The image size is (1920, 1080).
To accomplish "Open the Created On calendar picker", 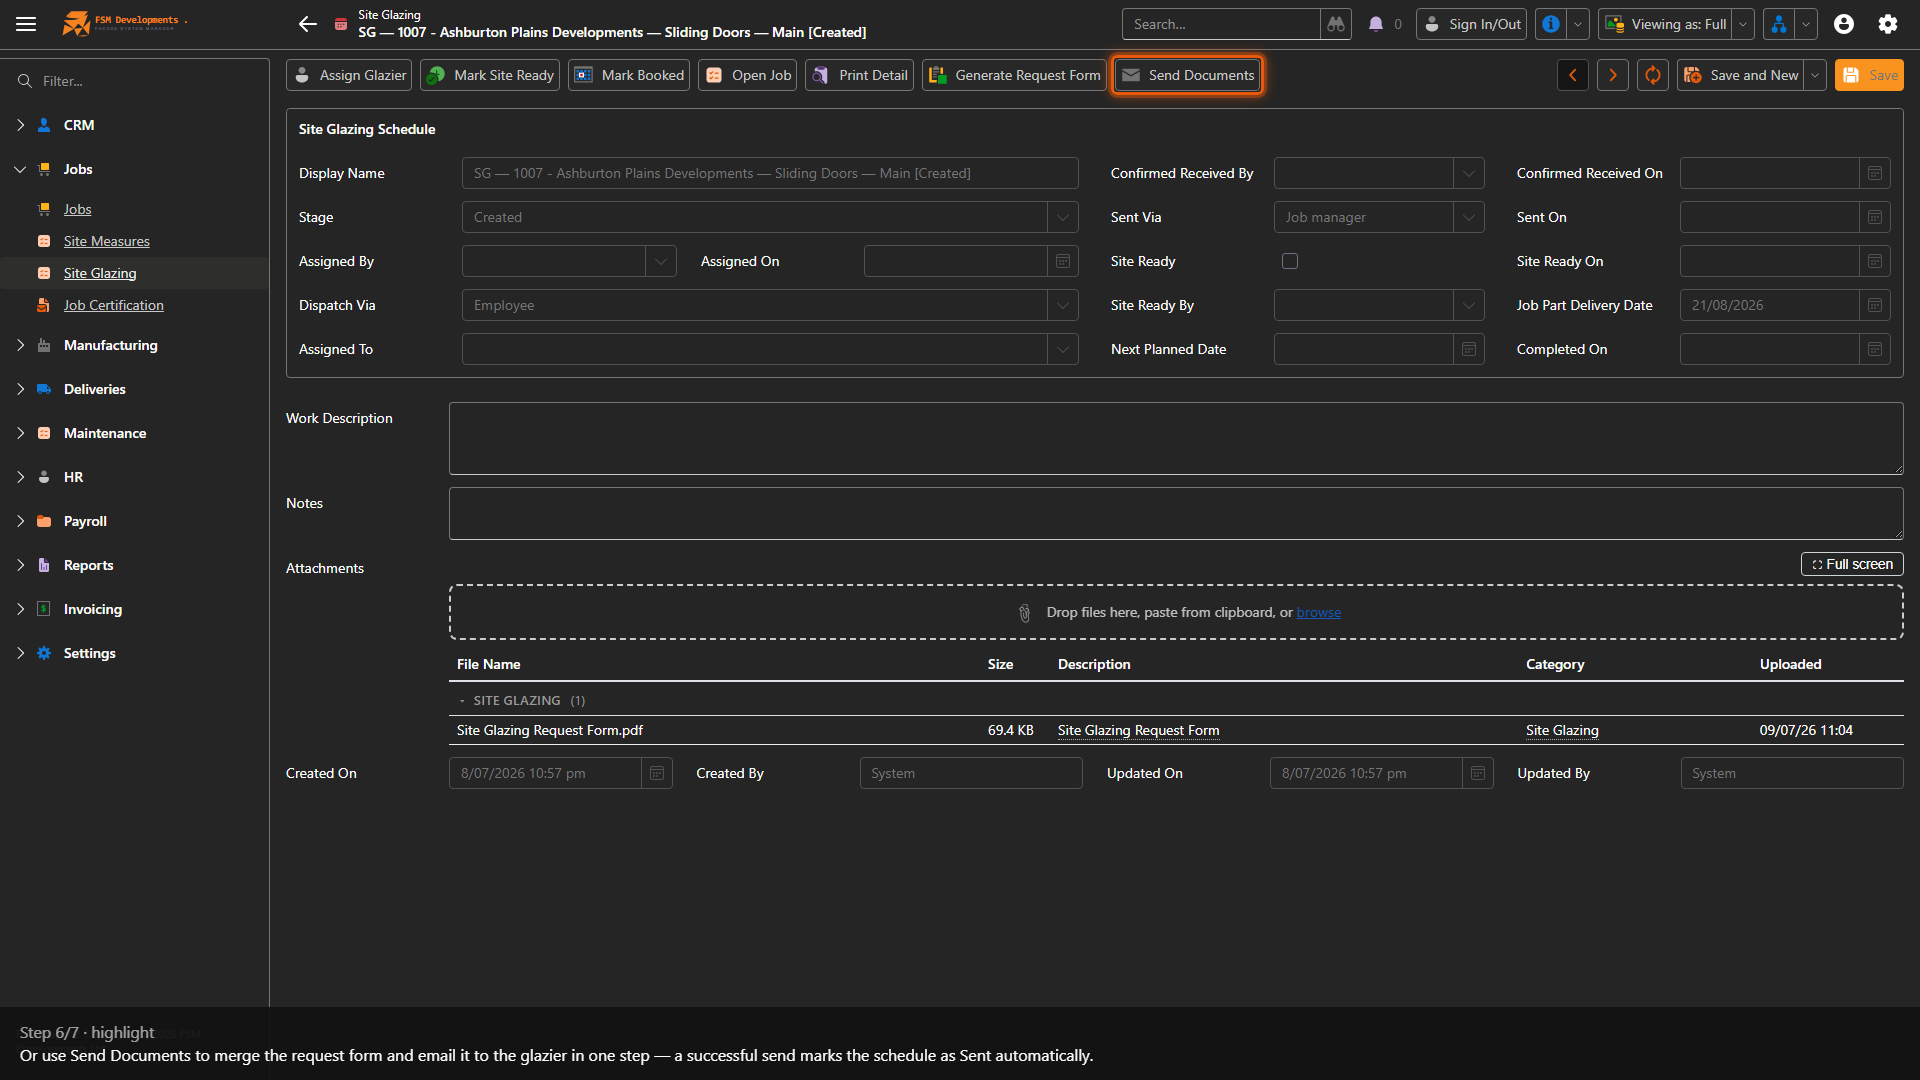I will (657, 773).
